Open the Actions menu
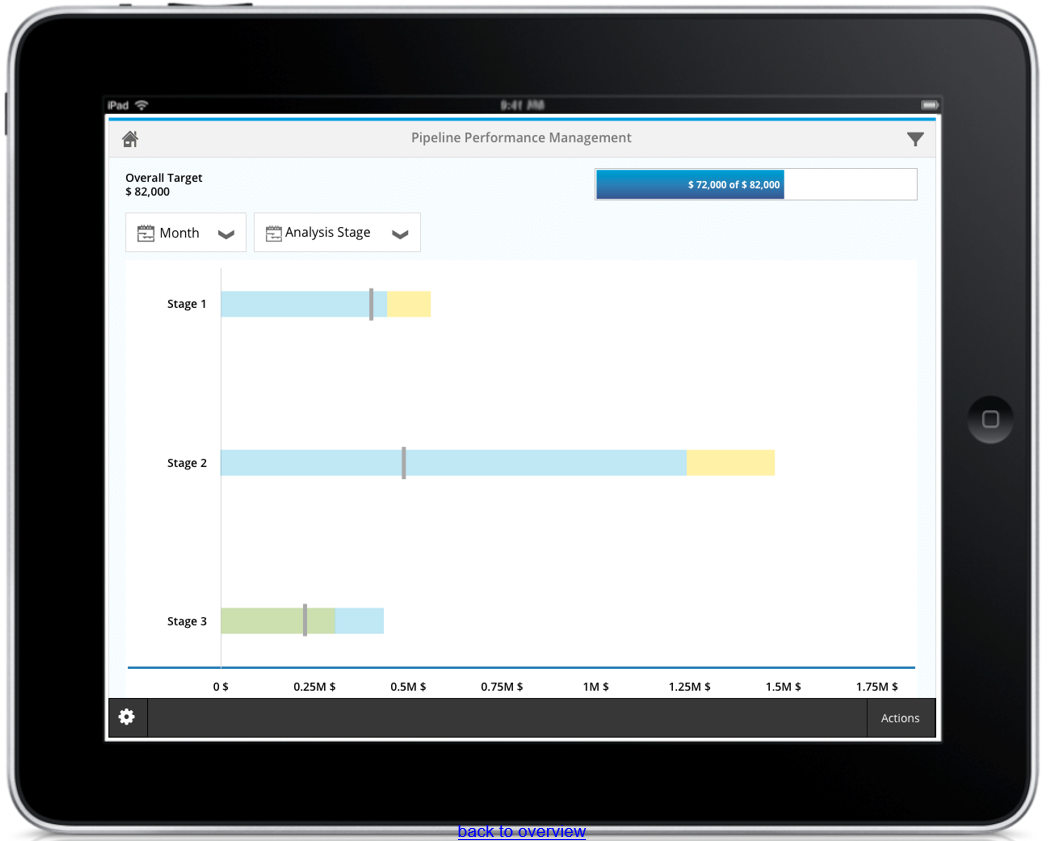The image size is (1054, 841). point(900,718)
